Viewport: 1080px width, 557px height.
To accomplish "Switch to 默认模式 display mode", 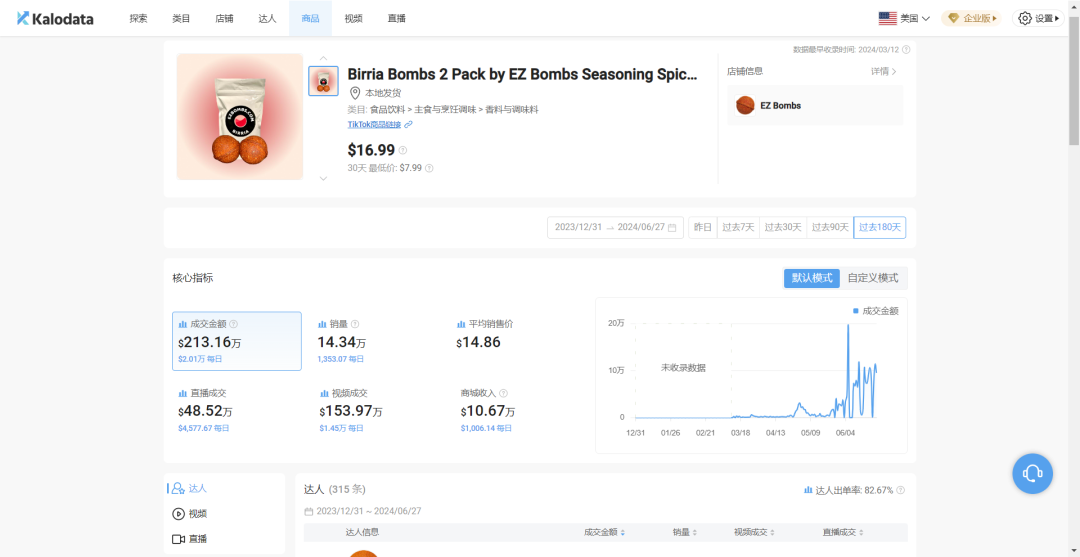I will coord(811,278).
